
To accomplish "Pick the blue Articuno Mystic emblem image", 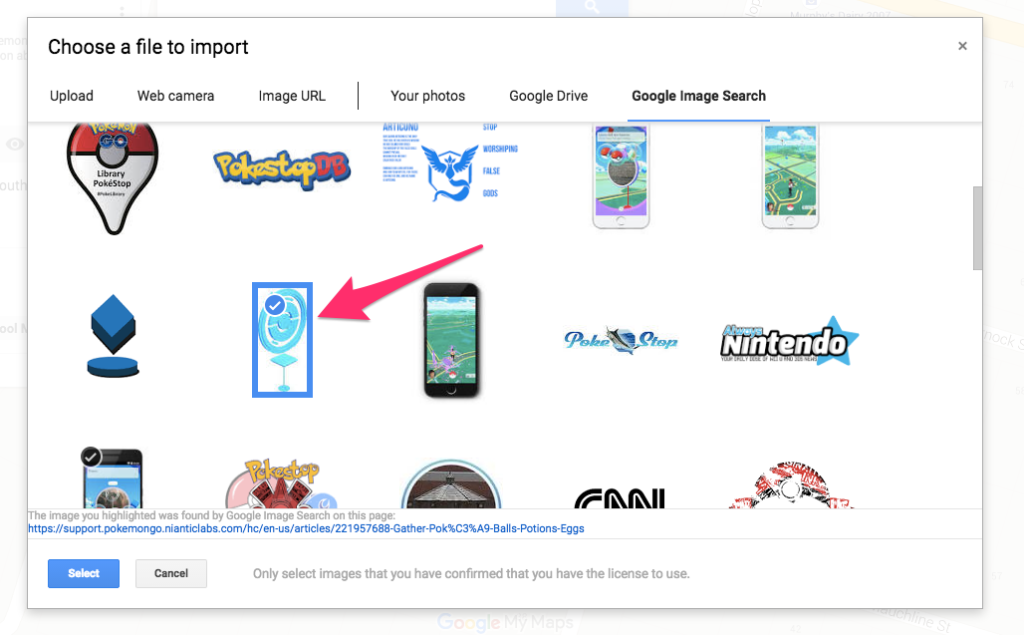I will point(450,163).
